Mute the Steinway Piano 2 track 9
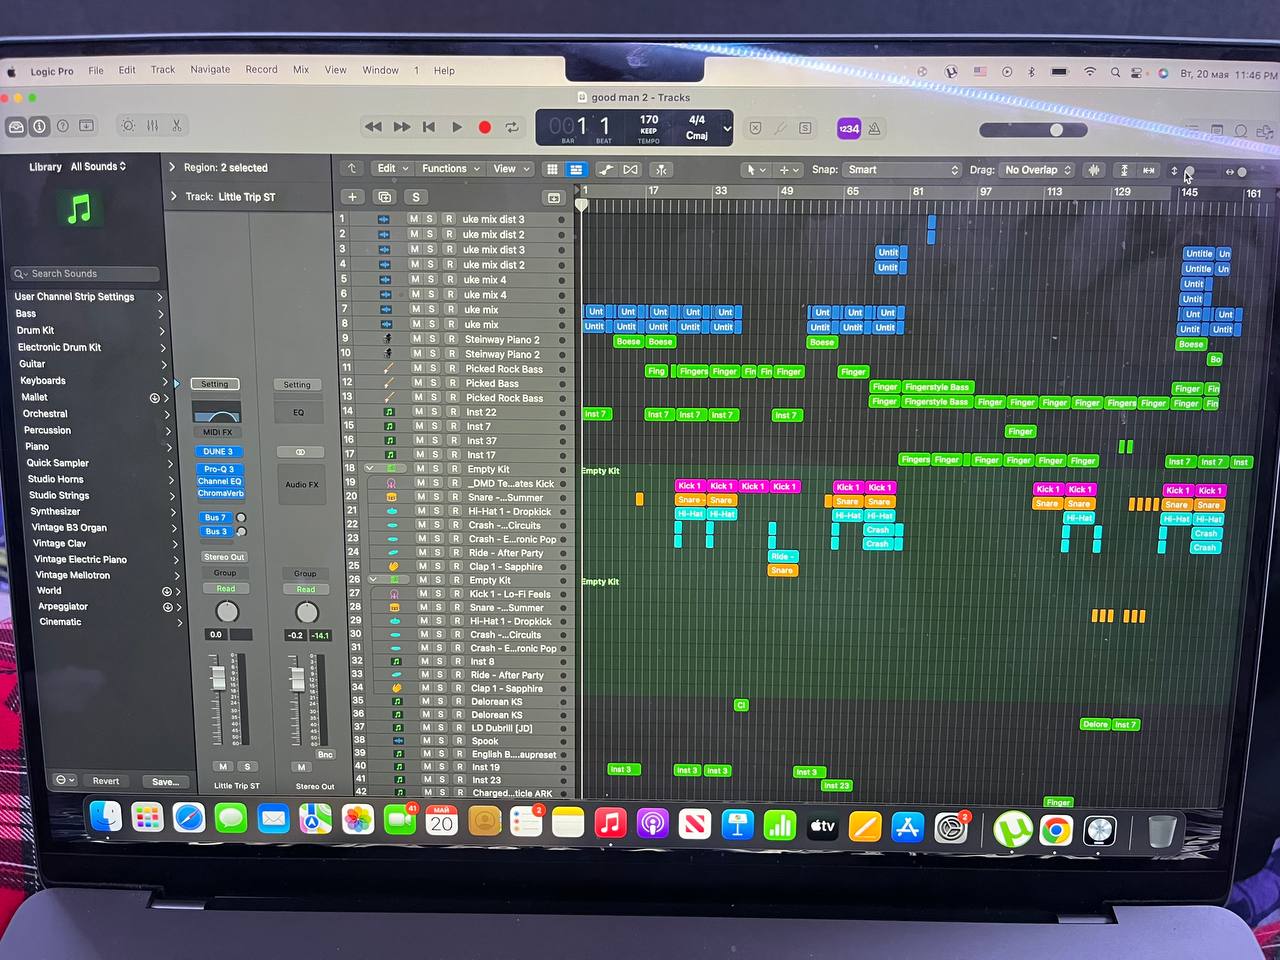Viewport: 1280px width, 960px height. (416, 339)
